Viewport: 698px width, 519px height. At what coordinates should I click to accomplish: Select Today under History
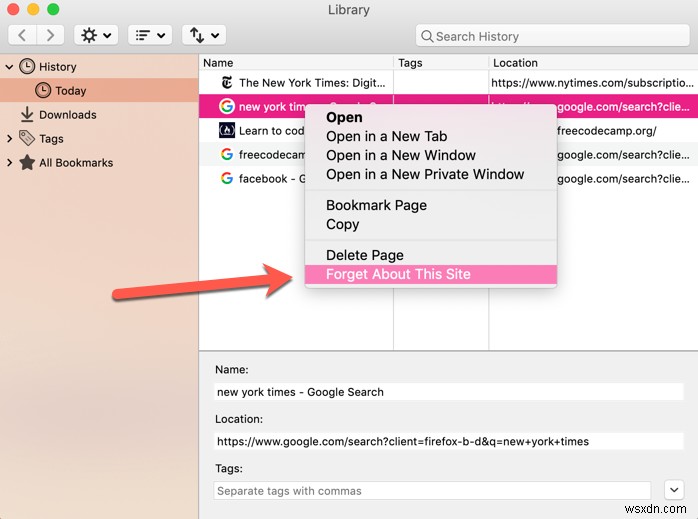click(99, 90)
